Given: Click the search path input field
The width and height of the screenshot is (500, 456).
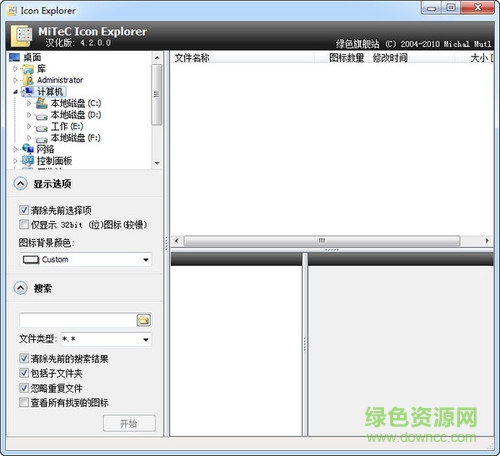Looking at the screenshot, I should [77, 320].
